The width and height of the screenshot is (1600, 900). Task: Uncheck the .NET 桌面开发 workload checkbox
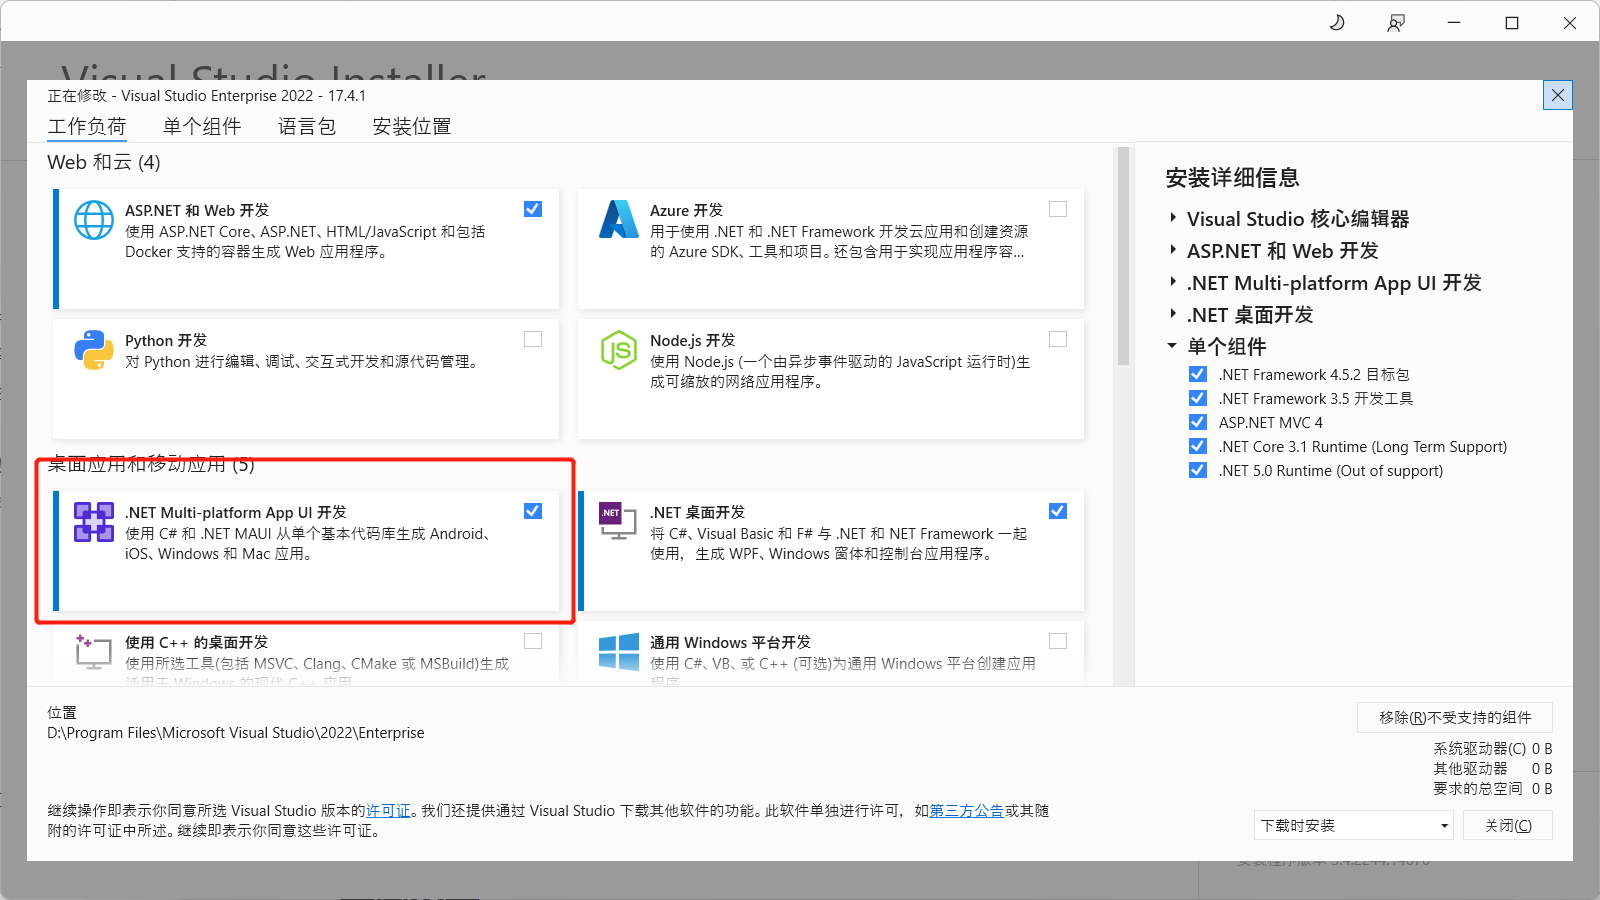[1058, 511]
